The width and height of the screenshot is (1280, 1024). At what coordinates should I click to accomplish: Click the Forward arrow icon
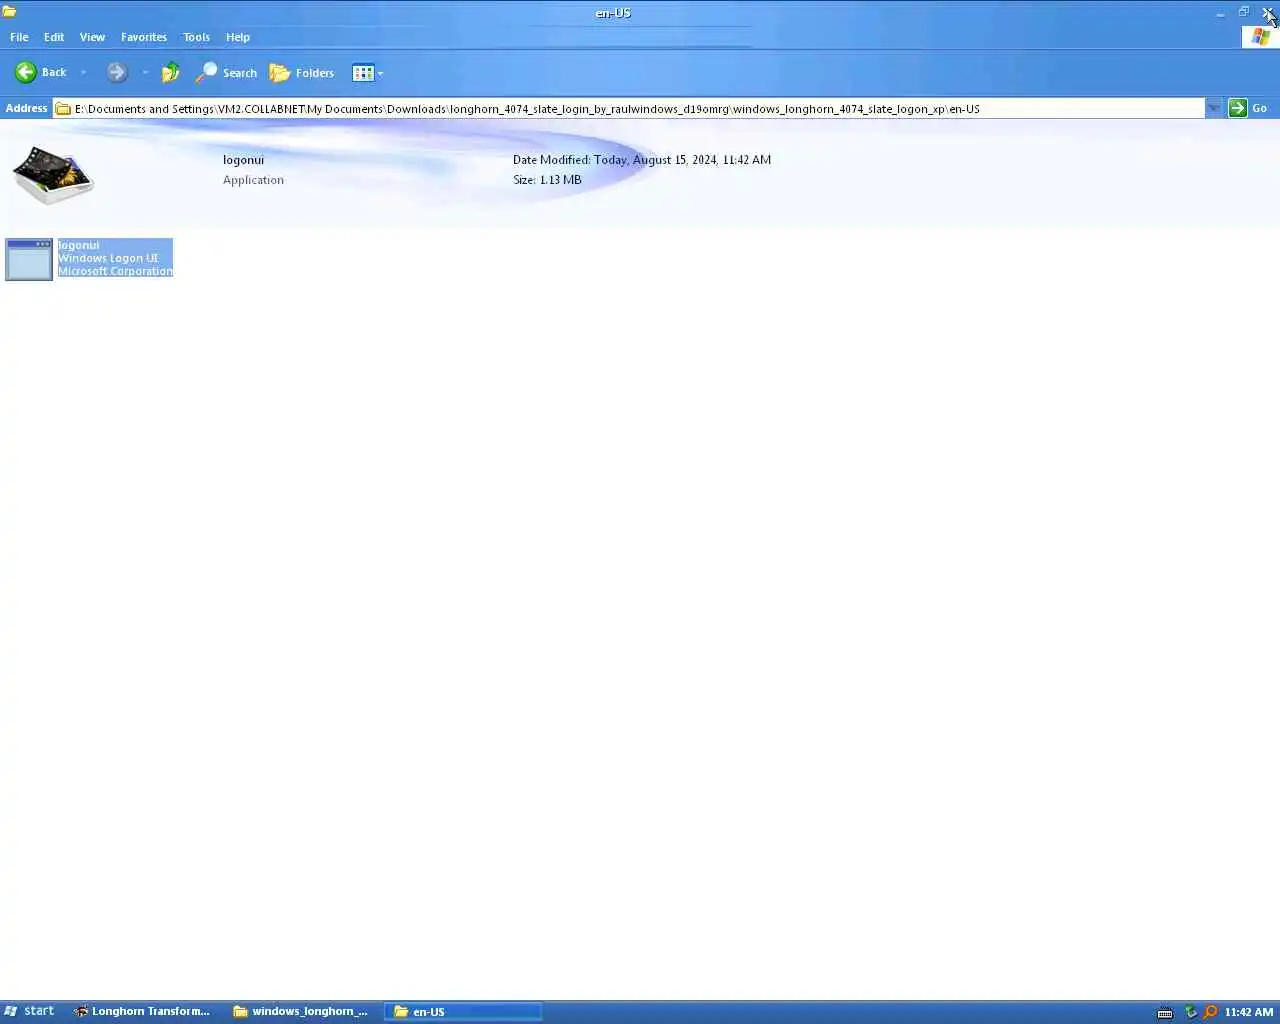click(117, 72)
